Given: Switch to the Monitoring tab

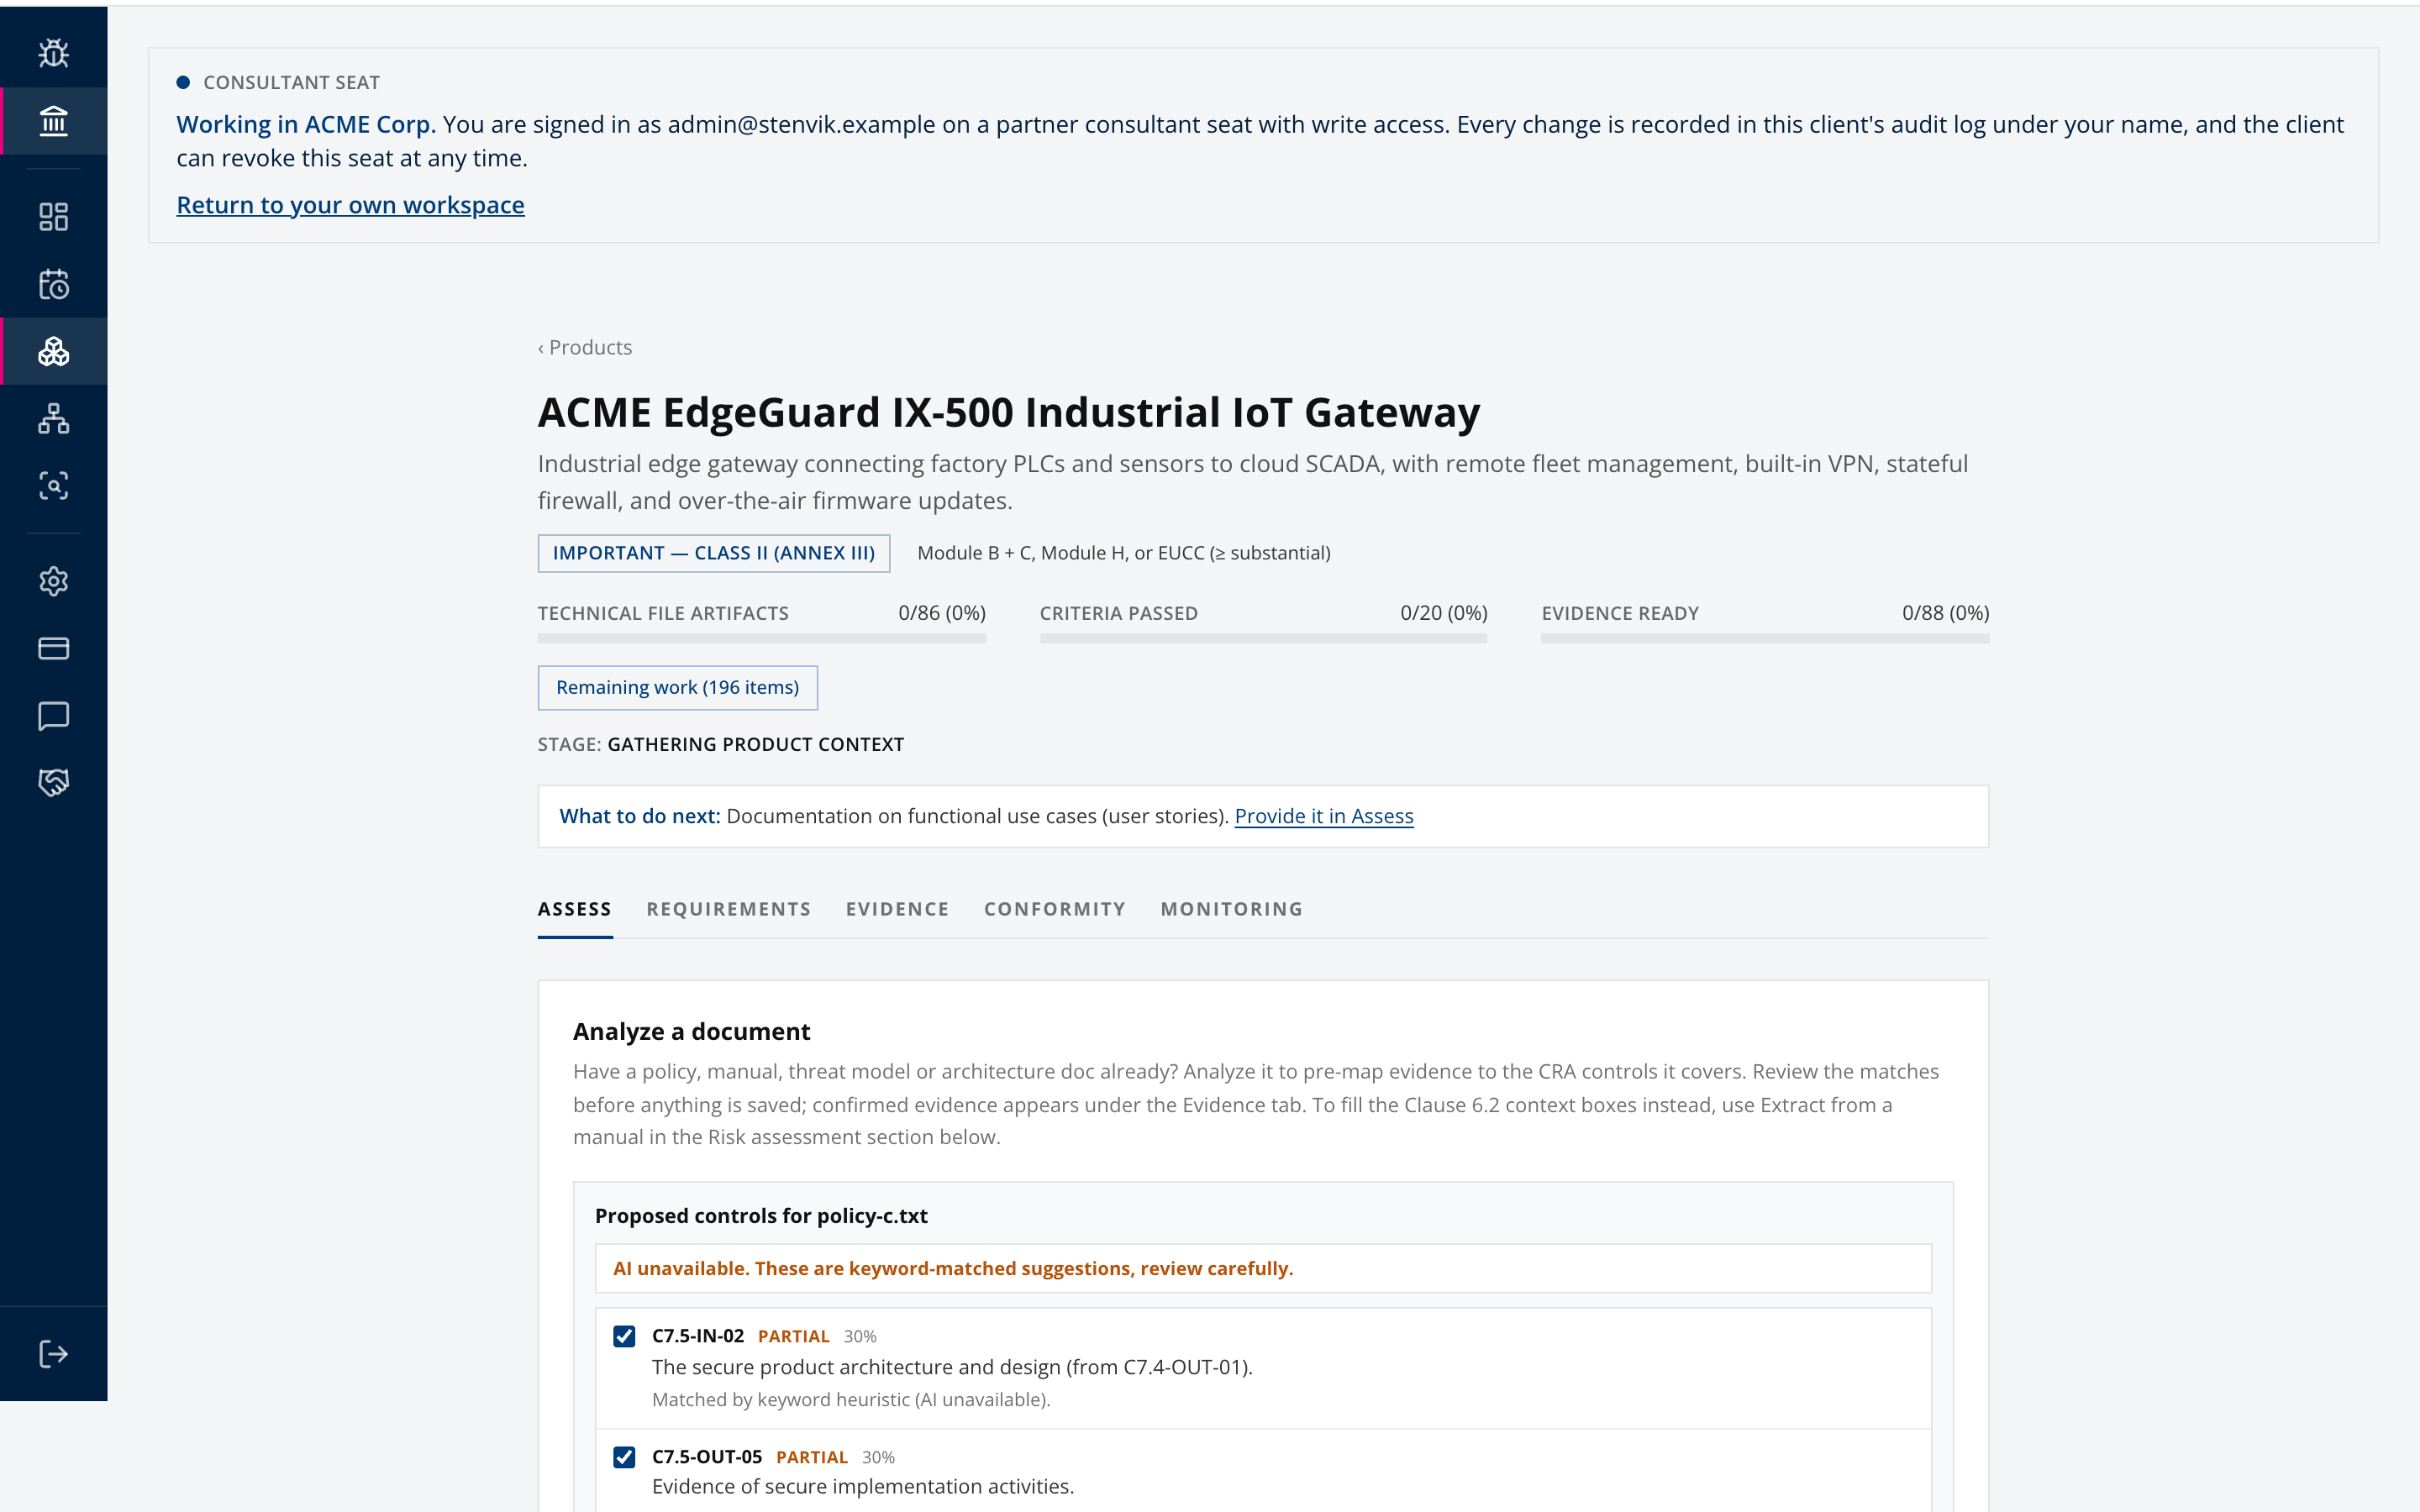Looking at the screenshot, I should point(1232,909).
